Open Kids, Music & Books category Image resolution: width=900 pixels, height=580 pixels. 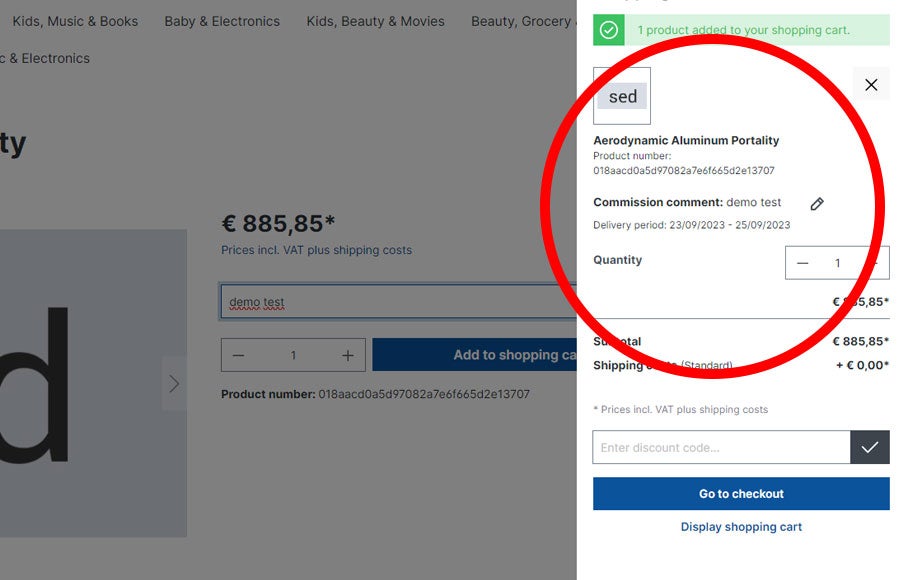point(75,21)
